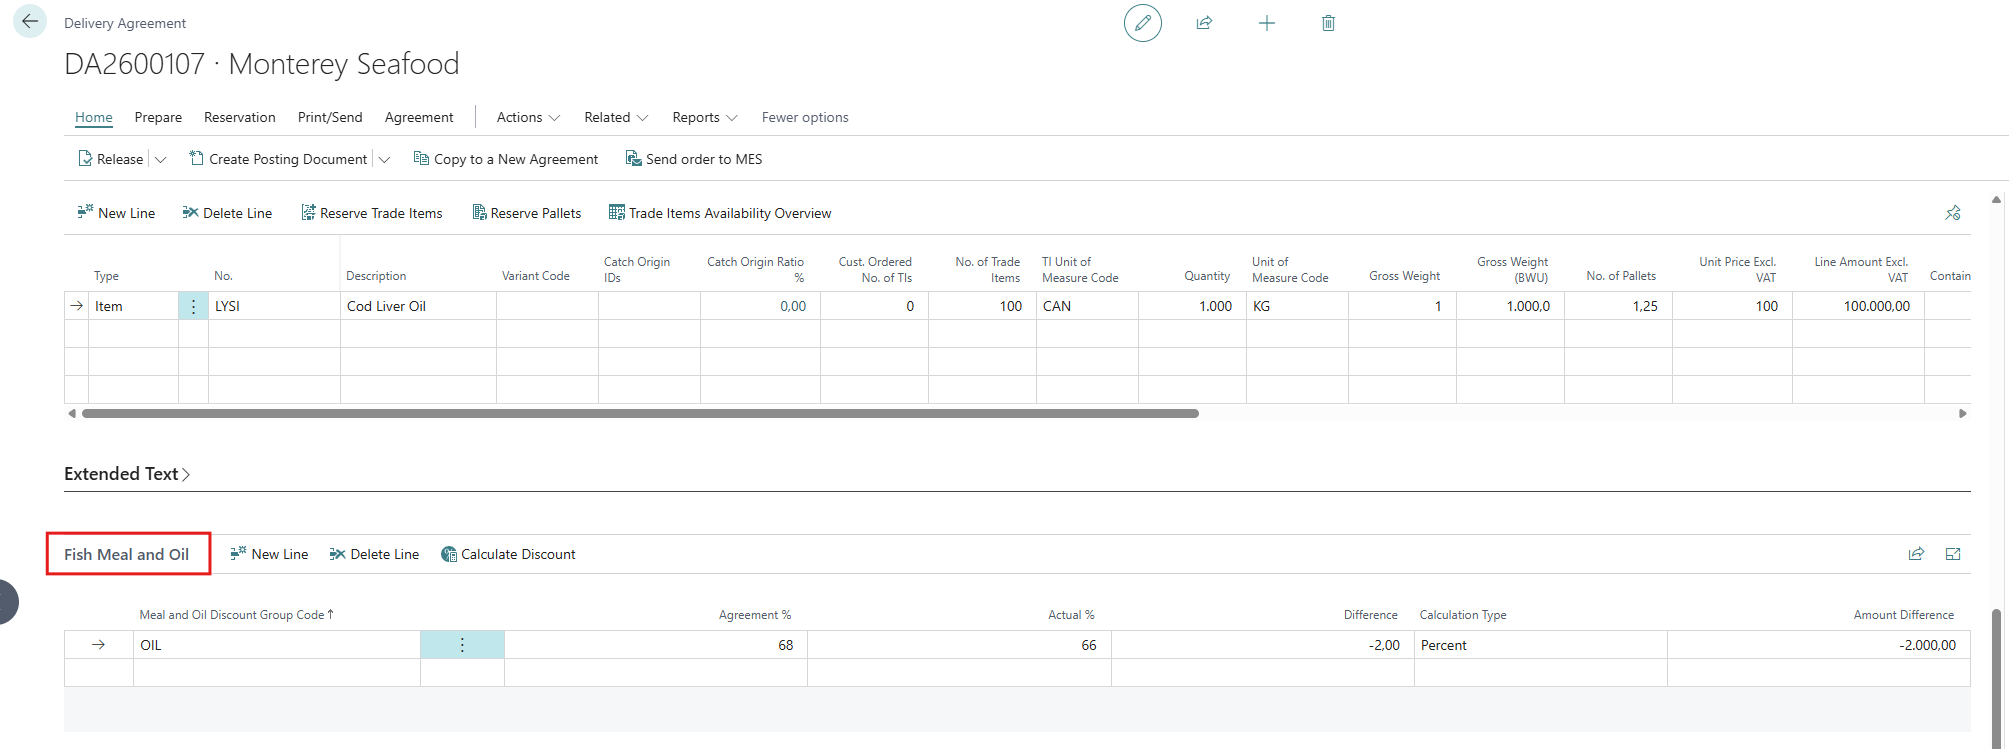The image size is (2009, 749).
Task: Expand the Extended Text section
Action: [x=127, y=474]
